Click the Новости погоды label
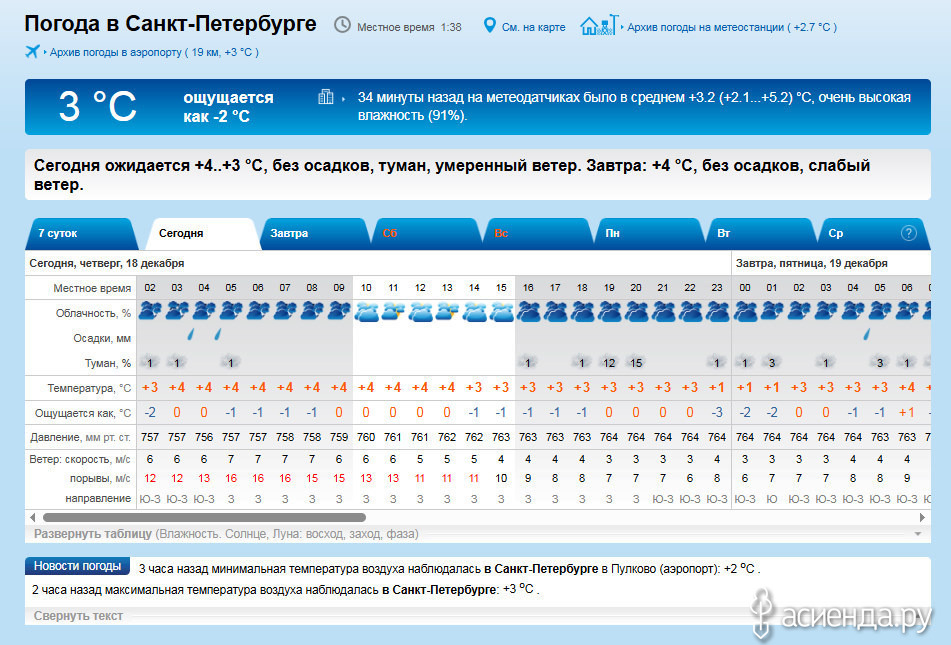Screen dimensions: 951x645 tap(78, 566)
